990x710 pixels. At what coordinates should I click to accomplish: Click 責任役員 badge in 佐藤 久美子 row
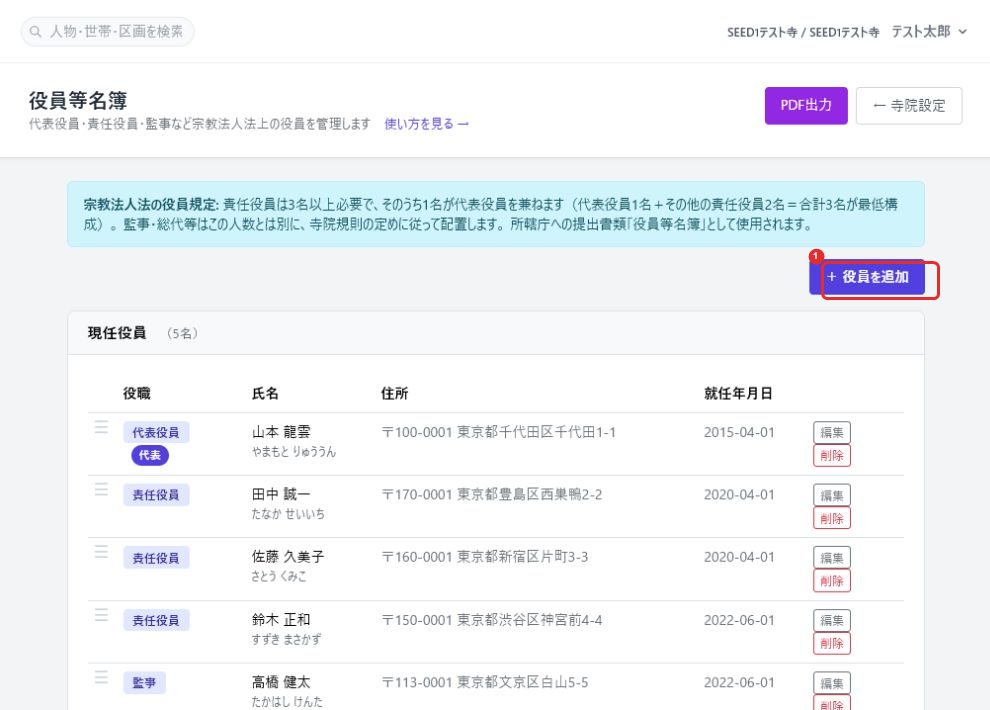tap(156, 558)
